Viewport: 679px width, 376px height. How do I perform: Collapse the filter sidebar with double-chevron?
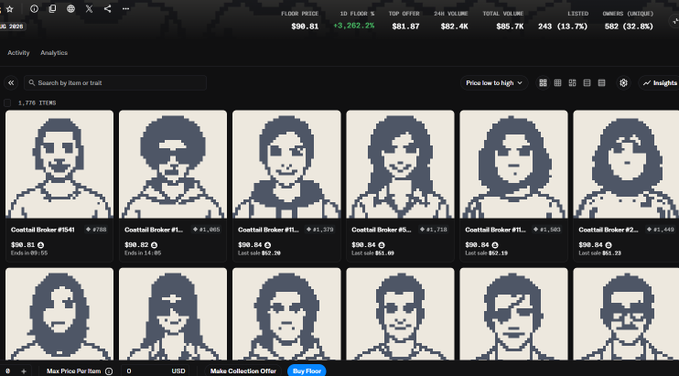coord(11,83)
